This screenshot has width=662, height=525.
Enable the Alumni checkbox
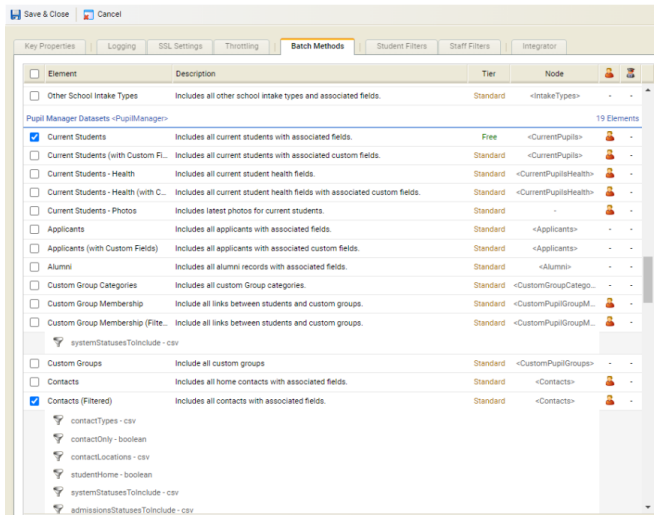35,267
